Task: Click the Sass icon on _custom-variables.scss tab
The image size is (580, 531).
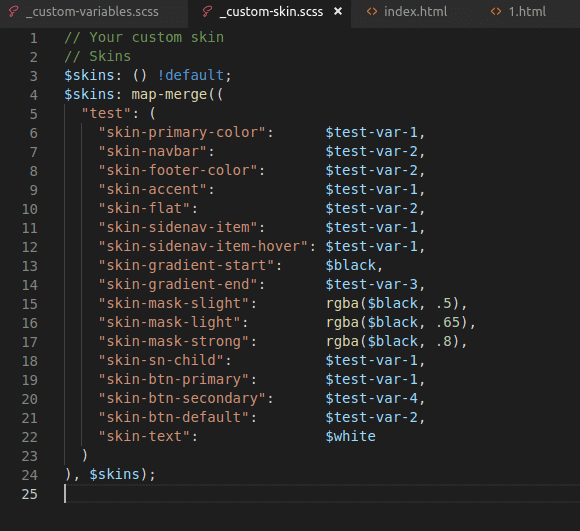Action: [x=14, y=12]
